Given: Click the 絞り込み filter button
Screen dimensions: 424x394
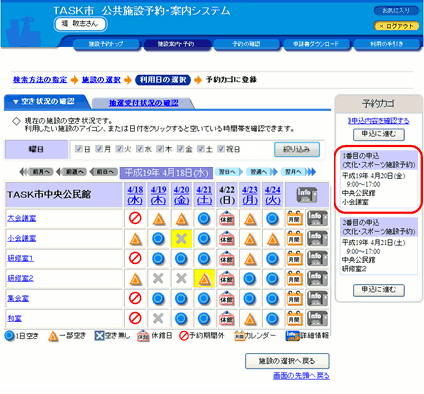Looking at the screenshot, I should click(297, 150).
